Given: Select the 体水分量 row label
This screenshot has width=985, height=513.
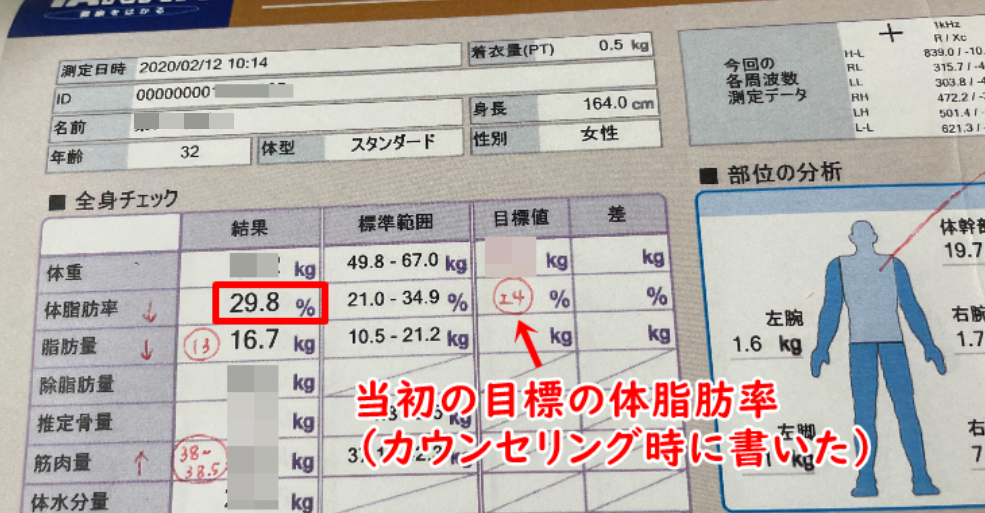Looking at the screenshot, I should [x=70, y=502].
